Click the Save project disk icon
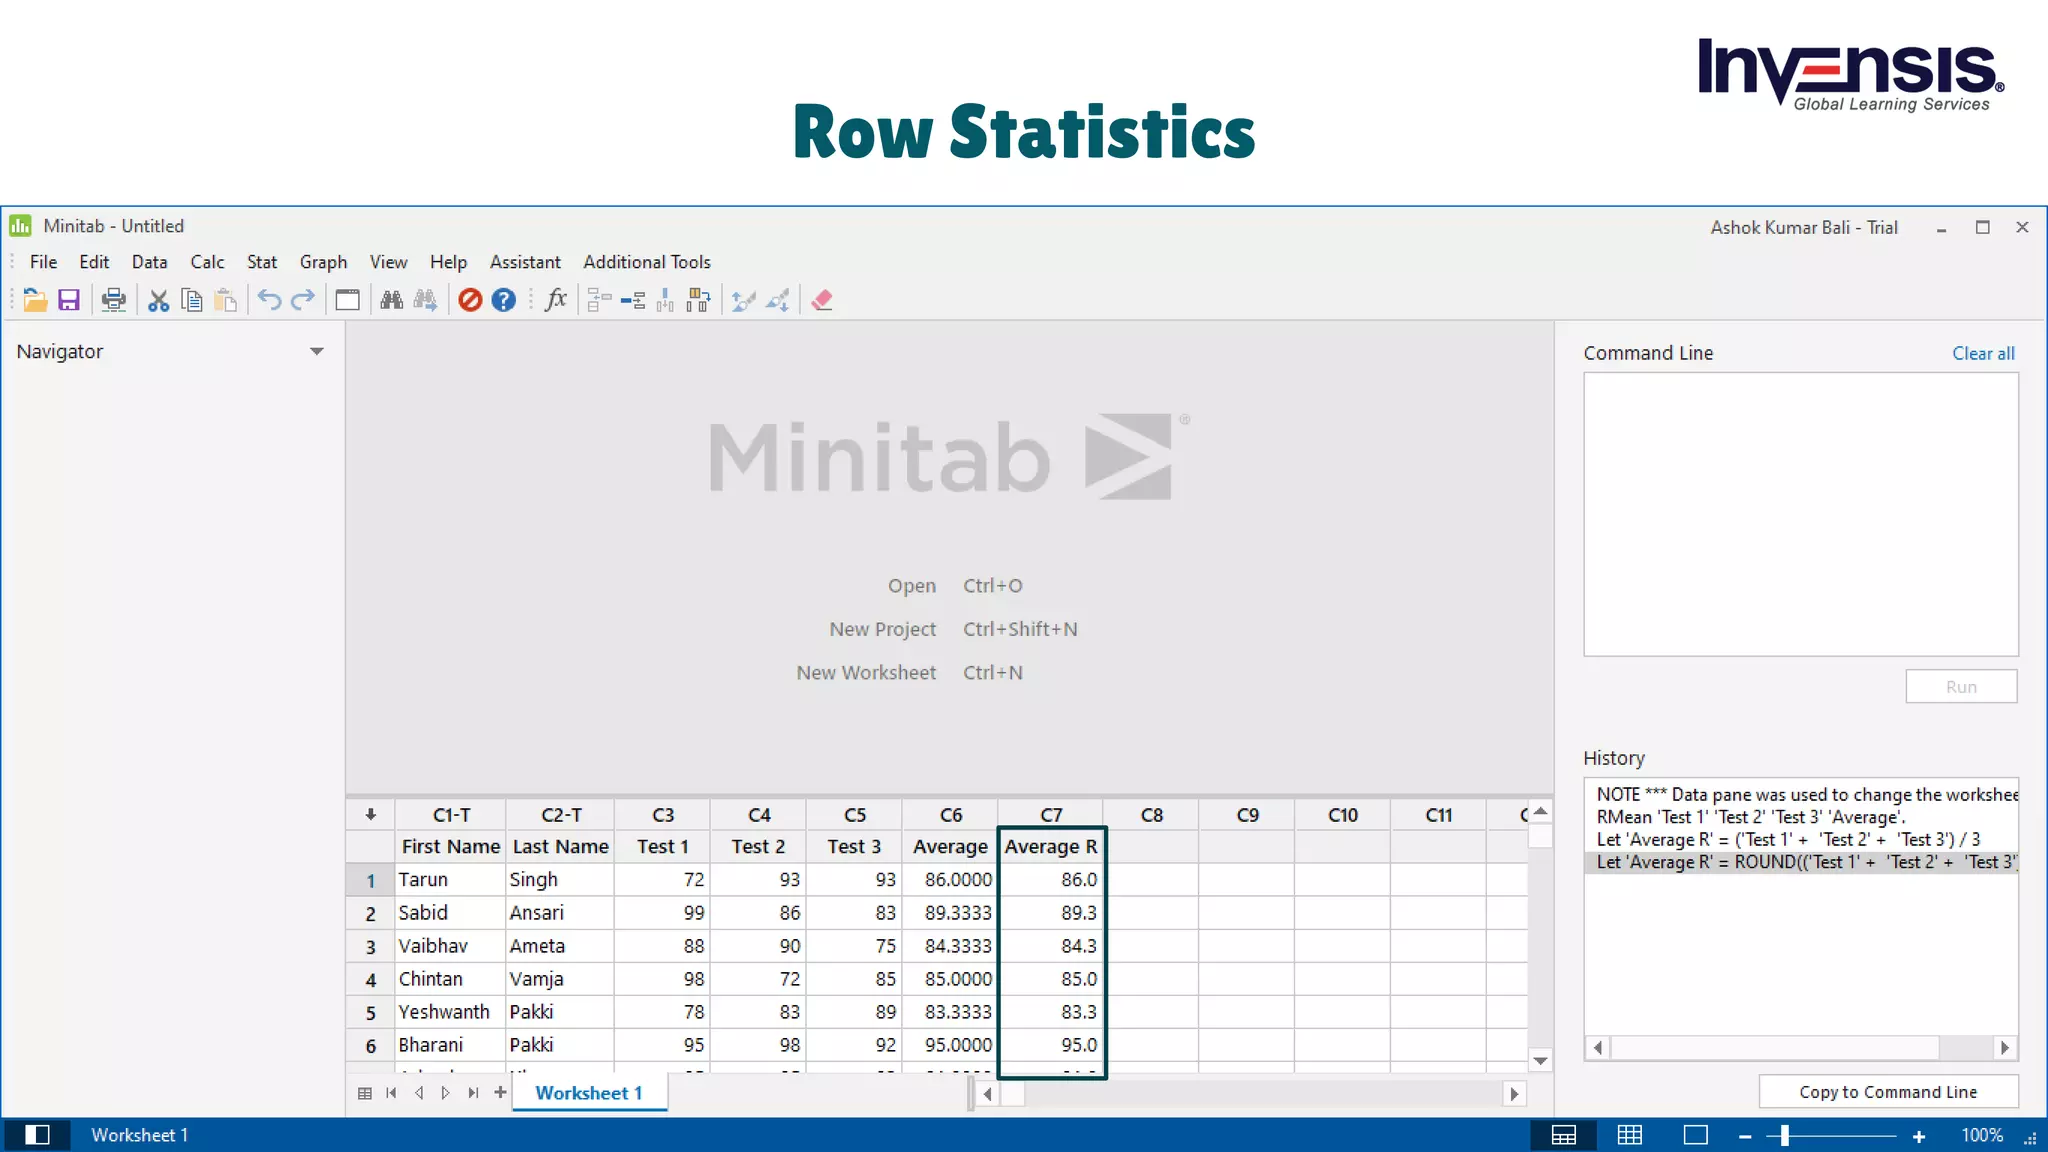The width and height of the screenshot is (2048, 1152). coord(68,300)
